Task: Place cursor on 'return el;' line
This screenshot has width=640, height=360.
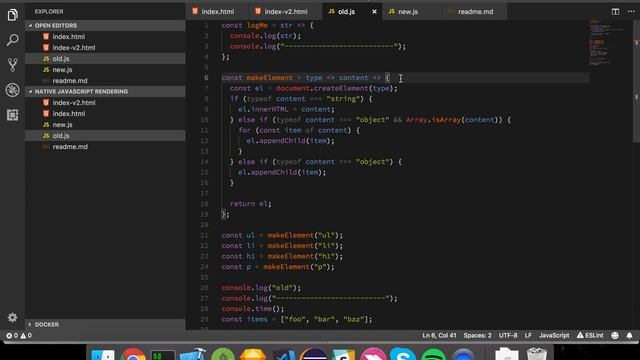Action: coord(250,204)
